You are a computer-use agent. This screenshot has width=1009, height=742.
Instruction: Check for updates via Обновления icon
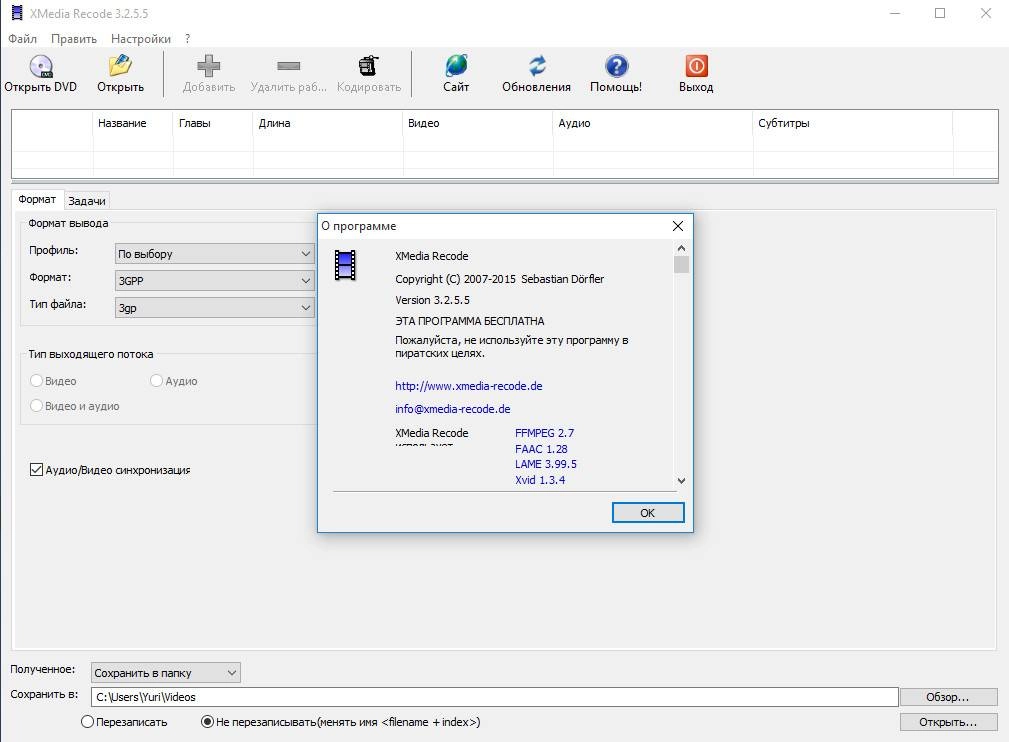(x=537, y=66)
